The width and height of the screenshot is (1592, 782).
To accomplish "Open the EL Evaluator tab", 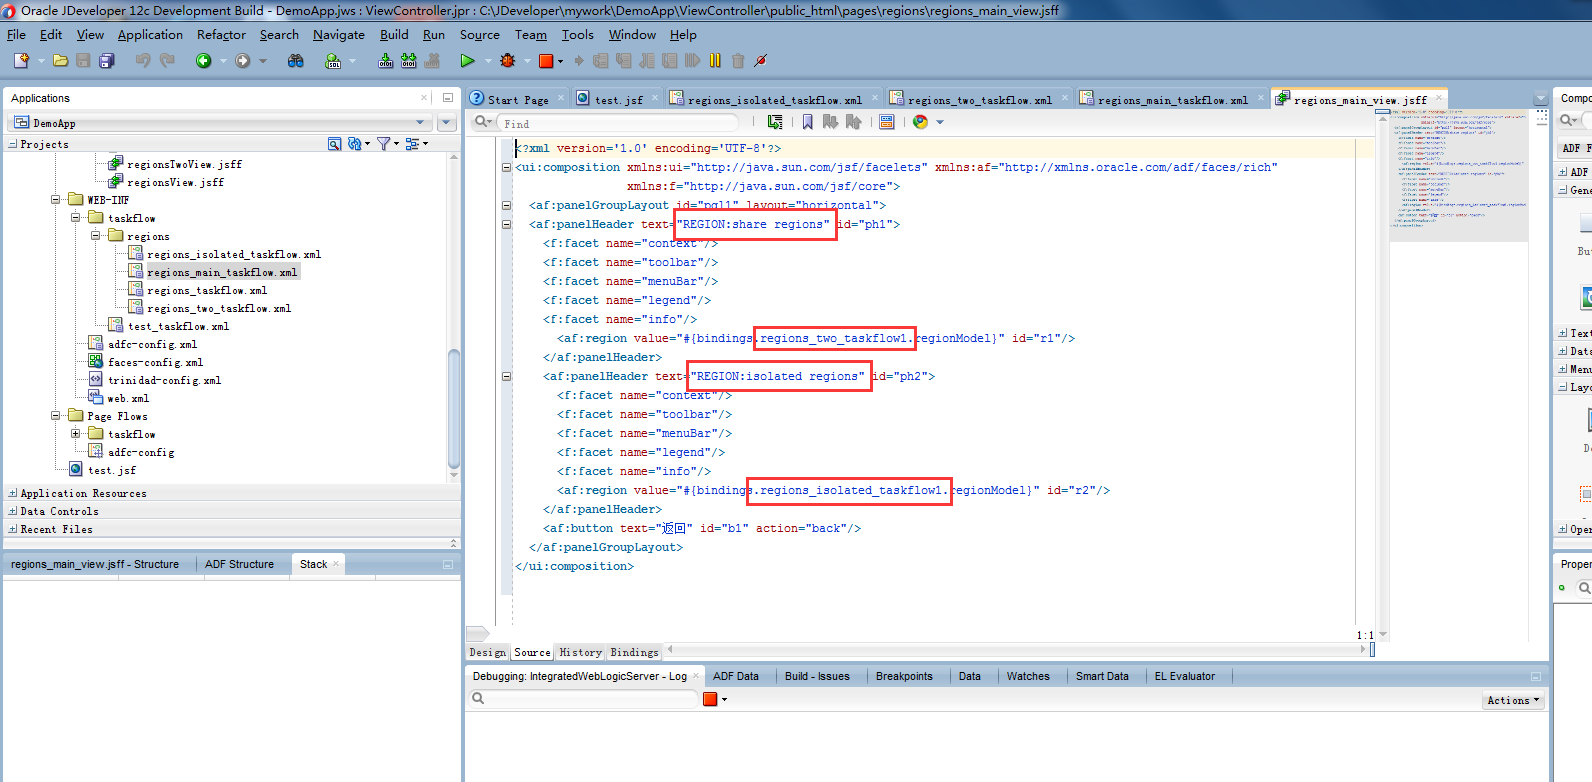I will tap(1184, 677).
